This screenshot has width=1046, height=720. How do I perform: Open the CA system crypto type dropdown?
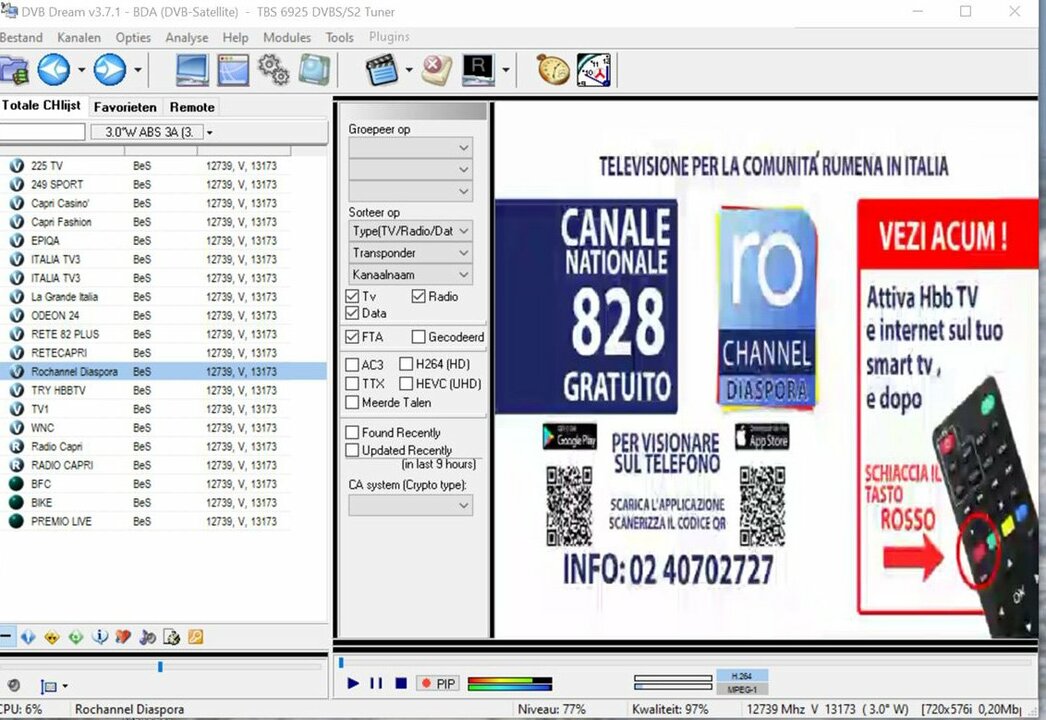(x=409, y=505)
